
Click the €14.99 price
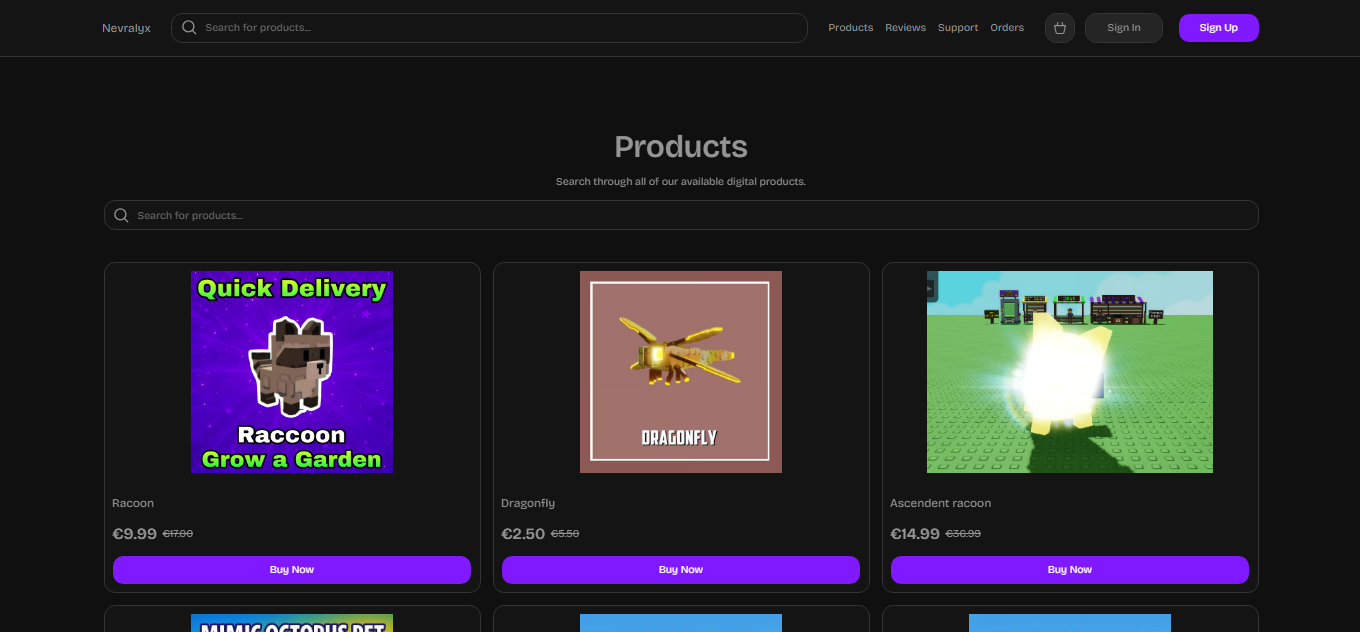pos(915,534)
